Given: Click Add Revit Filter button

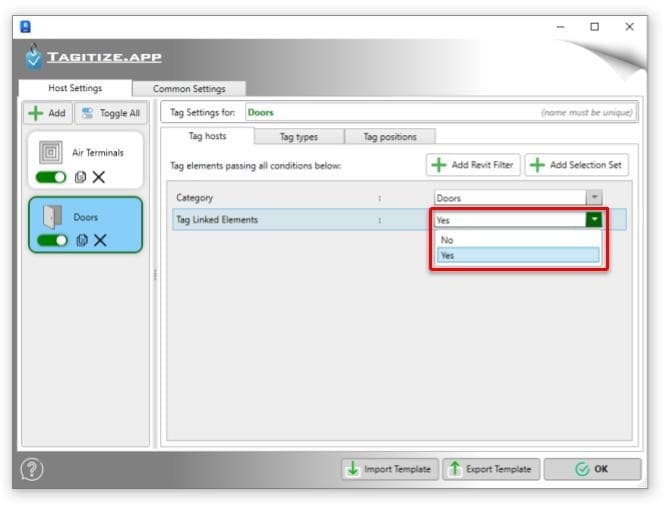Looking at the screenshot, I should (x=473, y=165).
